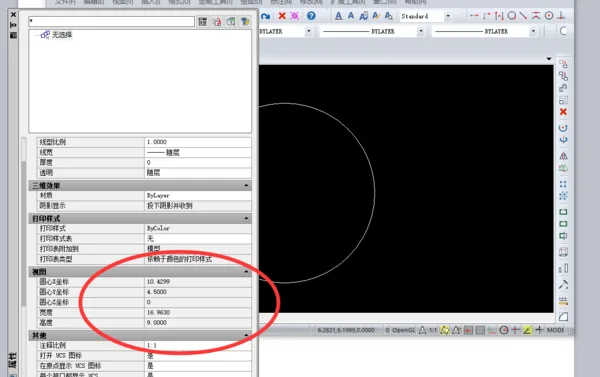The height and width of the screenshot is (377, 600).
Task: Click the center mark circle-dot icon
Action: tap(549, 16)
